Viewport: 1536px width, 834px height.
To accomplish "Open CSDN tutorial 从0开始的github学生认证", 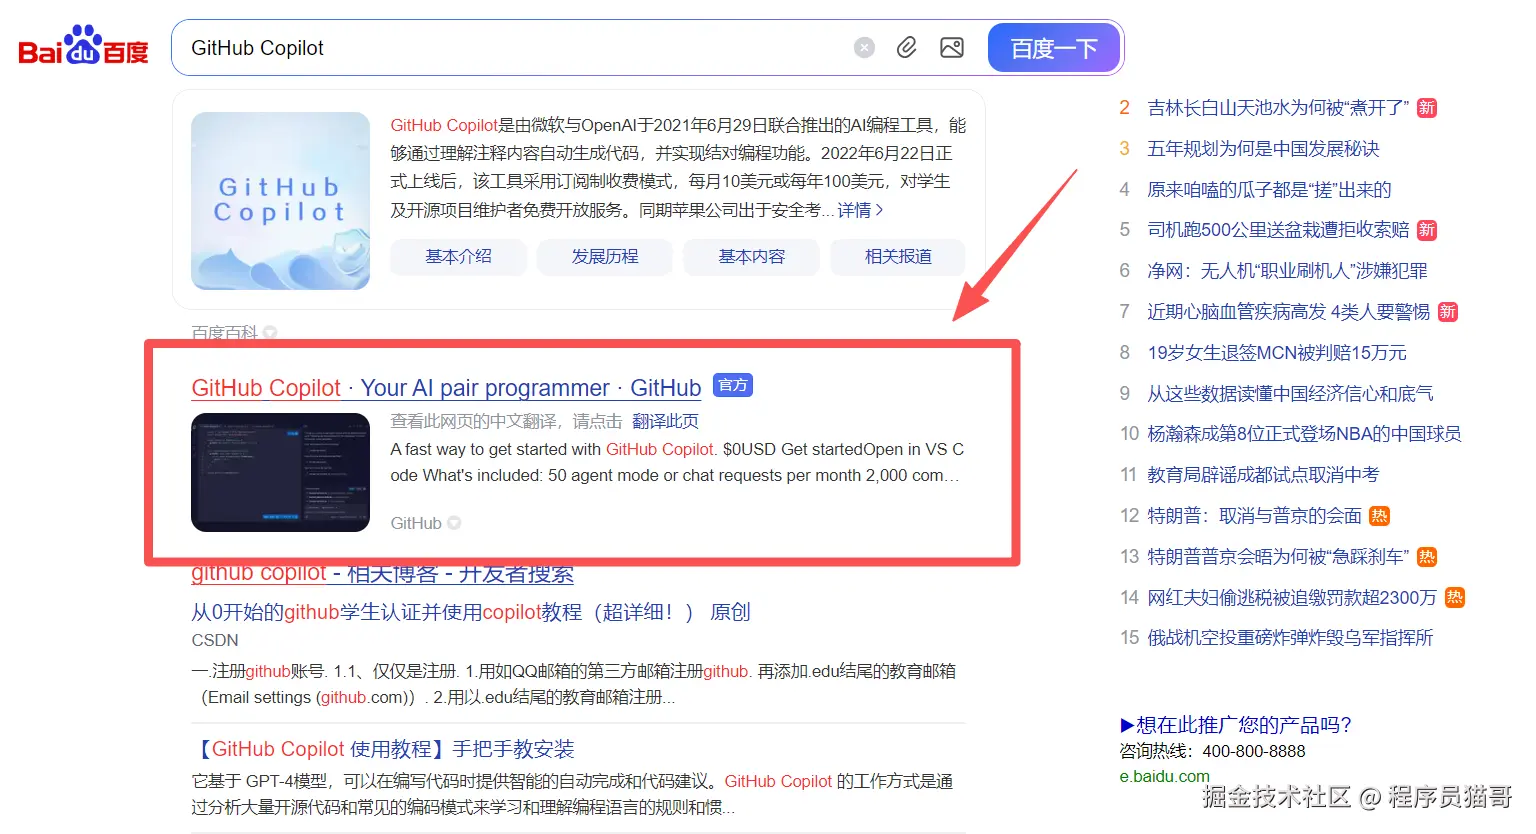I will pos(471,612).
